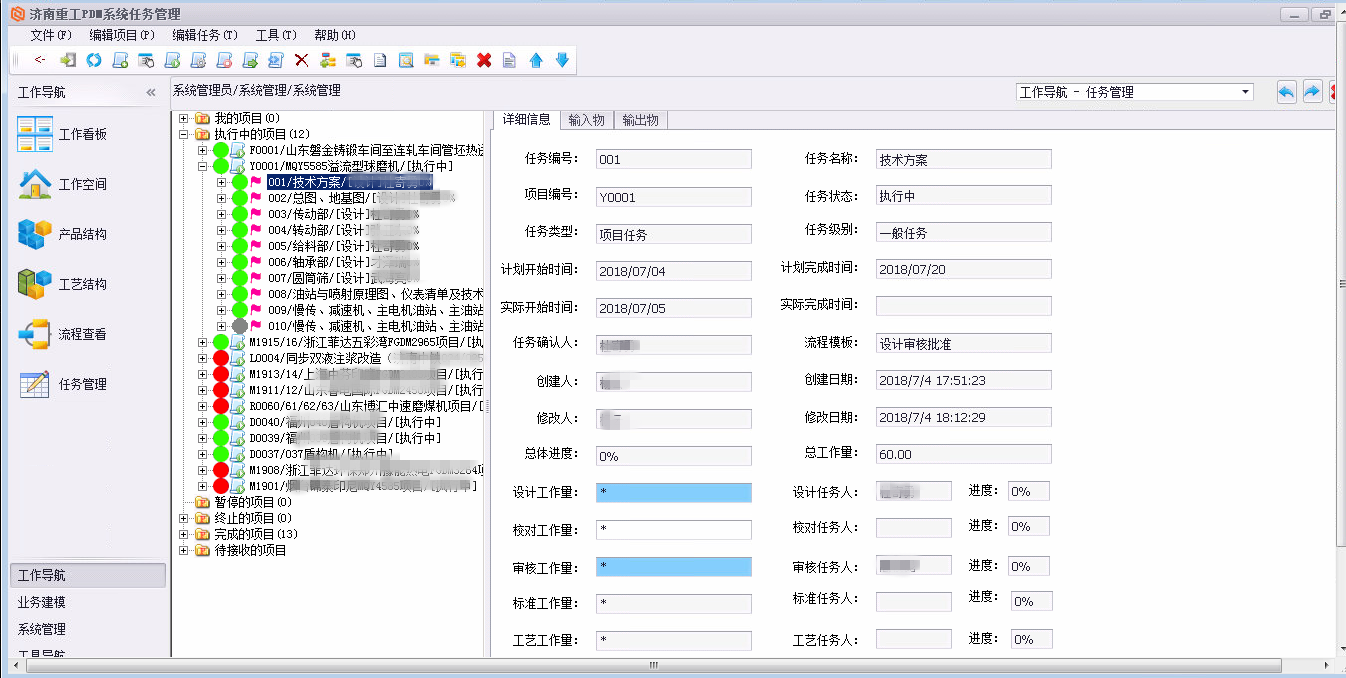Click the org-chart hierarchy toolbar icon
Image resolution: width=1346 pixels, height=678 pixels.
327,60
